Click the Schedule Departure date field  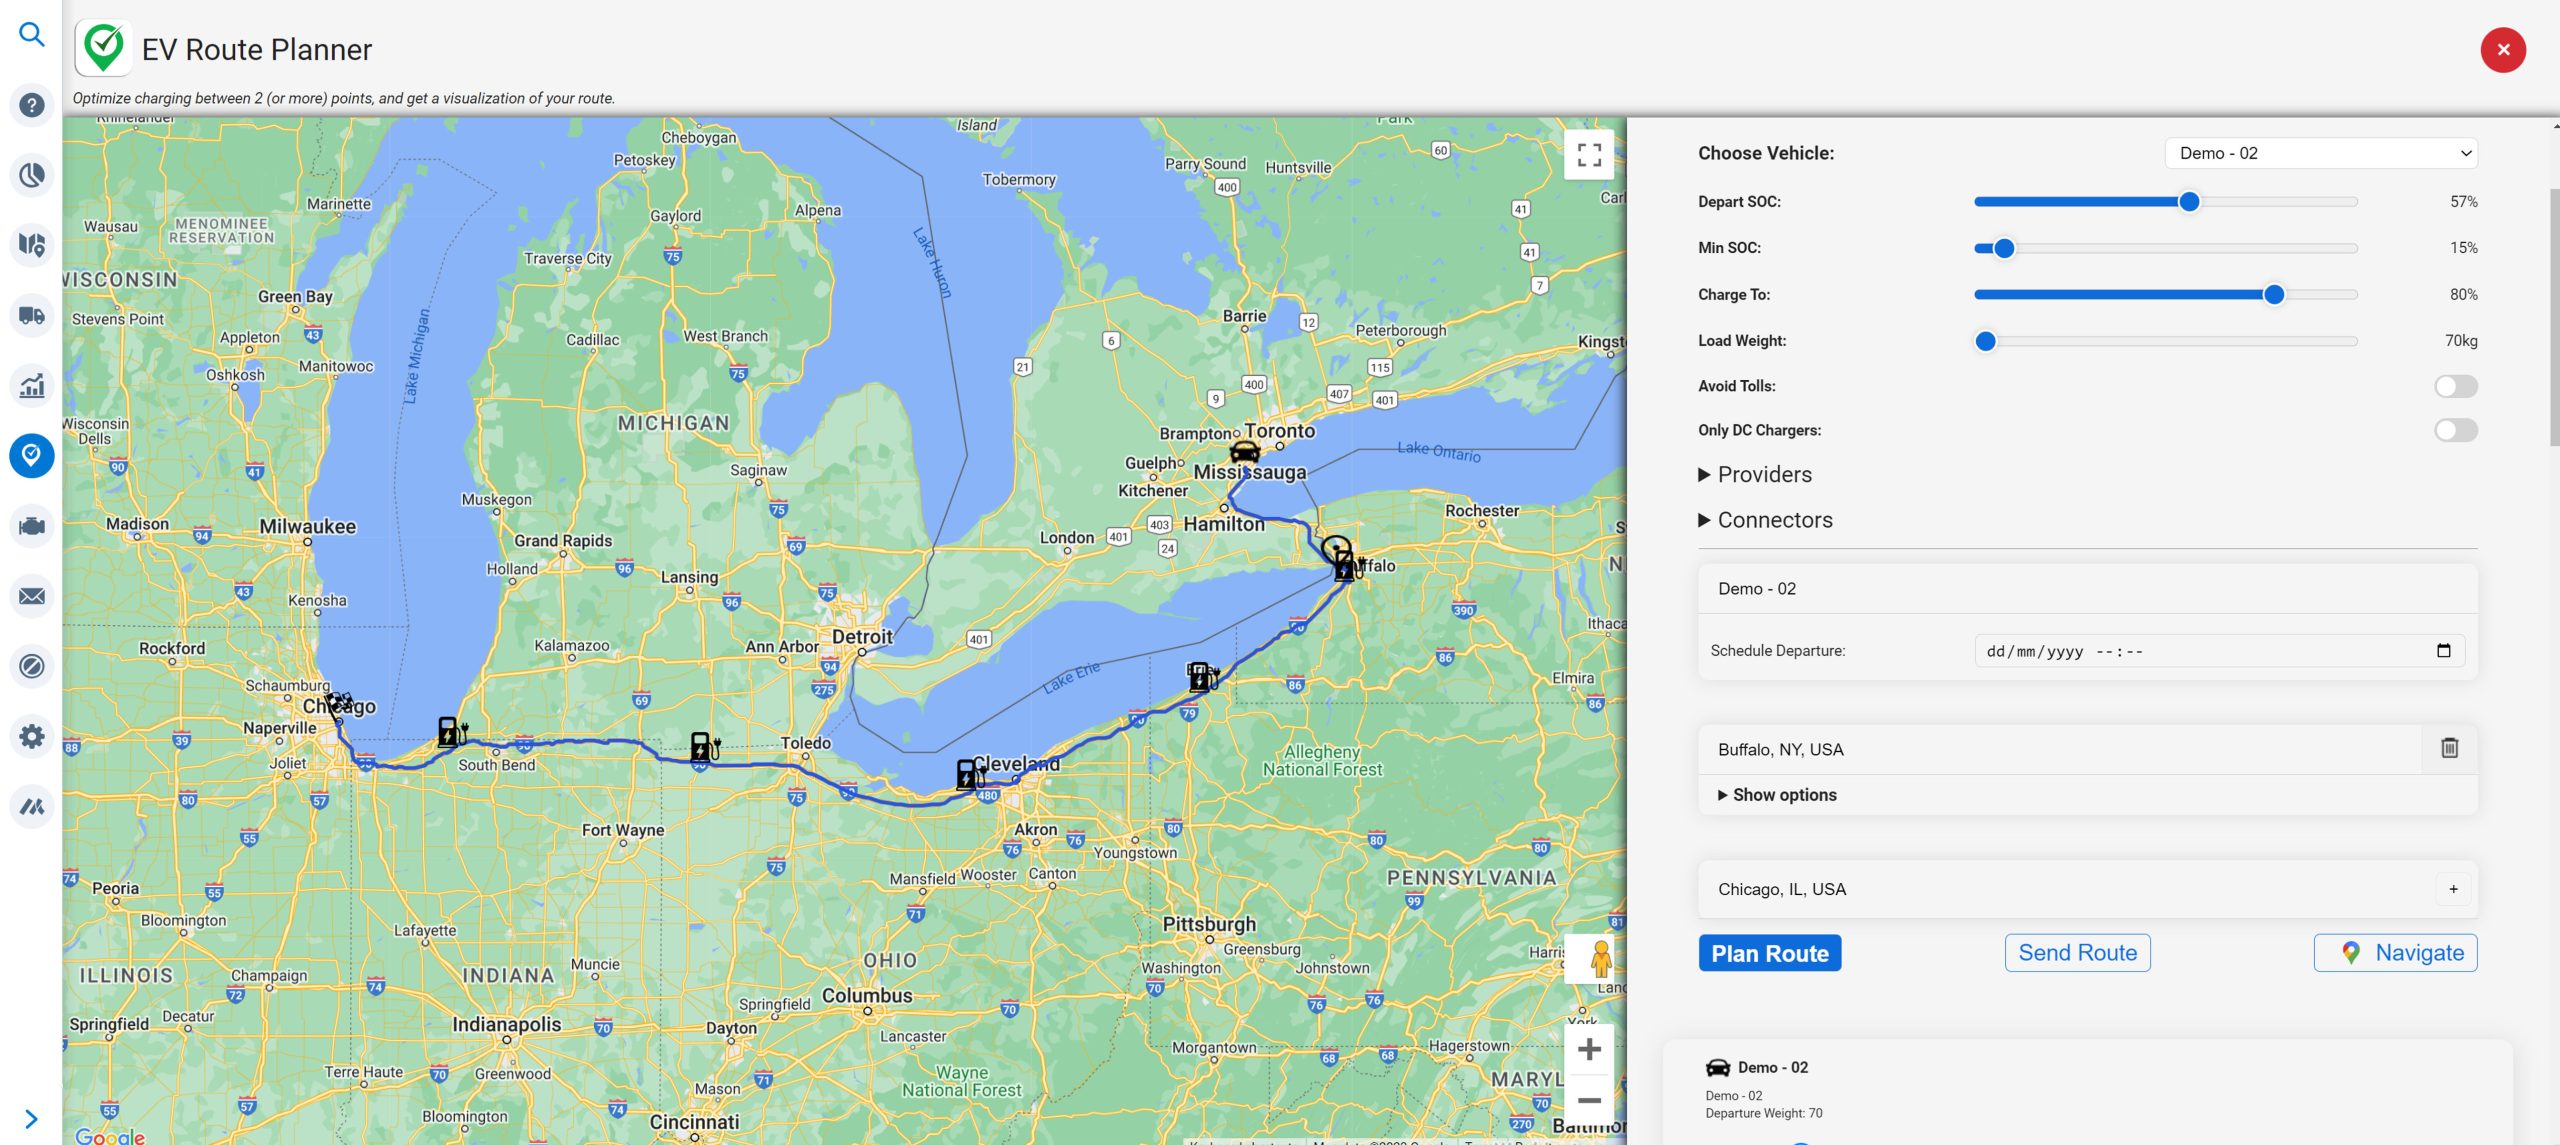tap(2219, 651)
